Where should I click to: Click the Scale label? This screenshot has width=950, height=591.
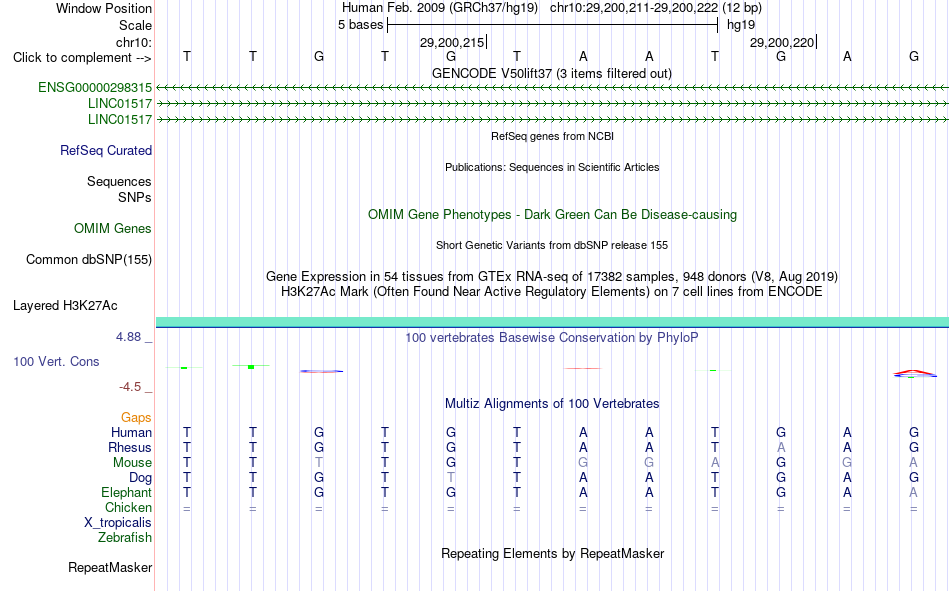coord(136,25)
